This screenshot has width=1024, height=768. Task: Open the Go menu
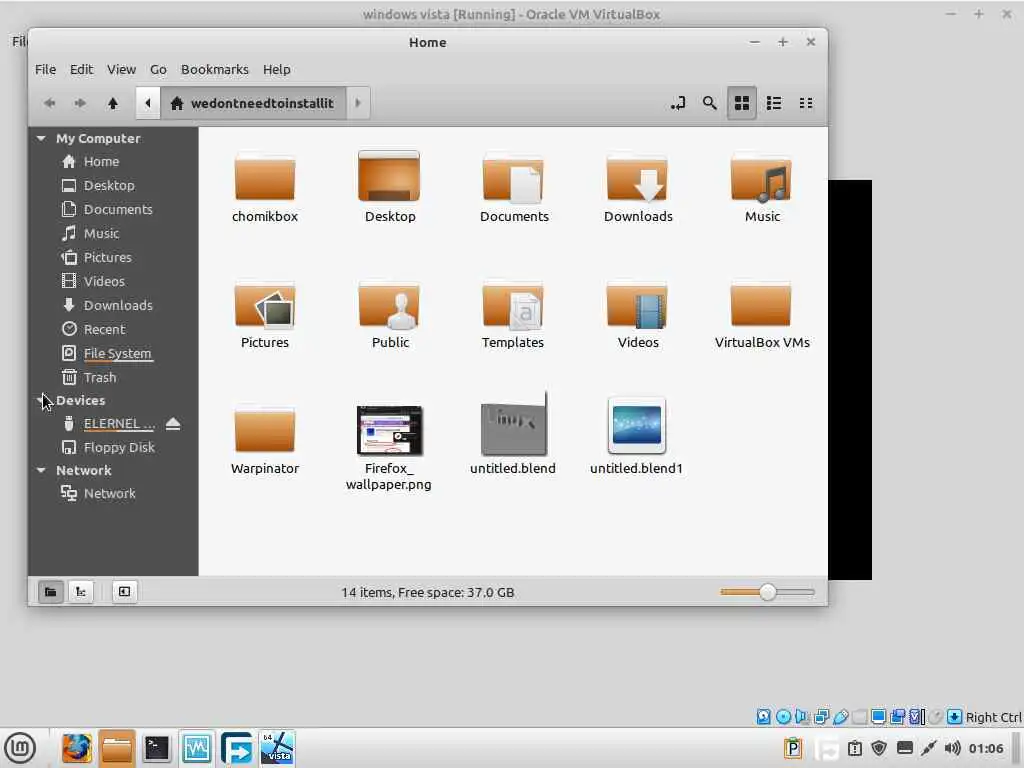(158, 69)
